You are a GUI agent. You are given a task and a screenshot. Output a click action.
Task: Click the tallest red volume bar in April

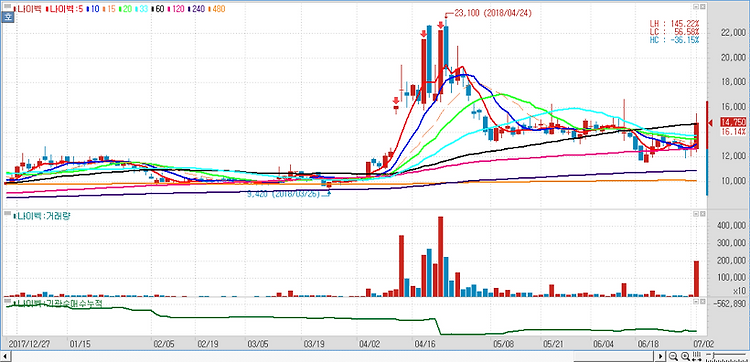tap(441, 257)
